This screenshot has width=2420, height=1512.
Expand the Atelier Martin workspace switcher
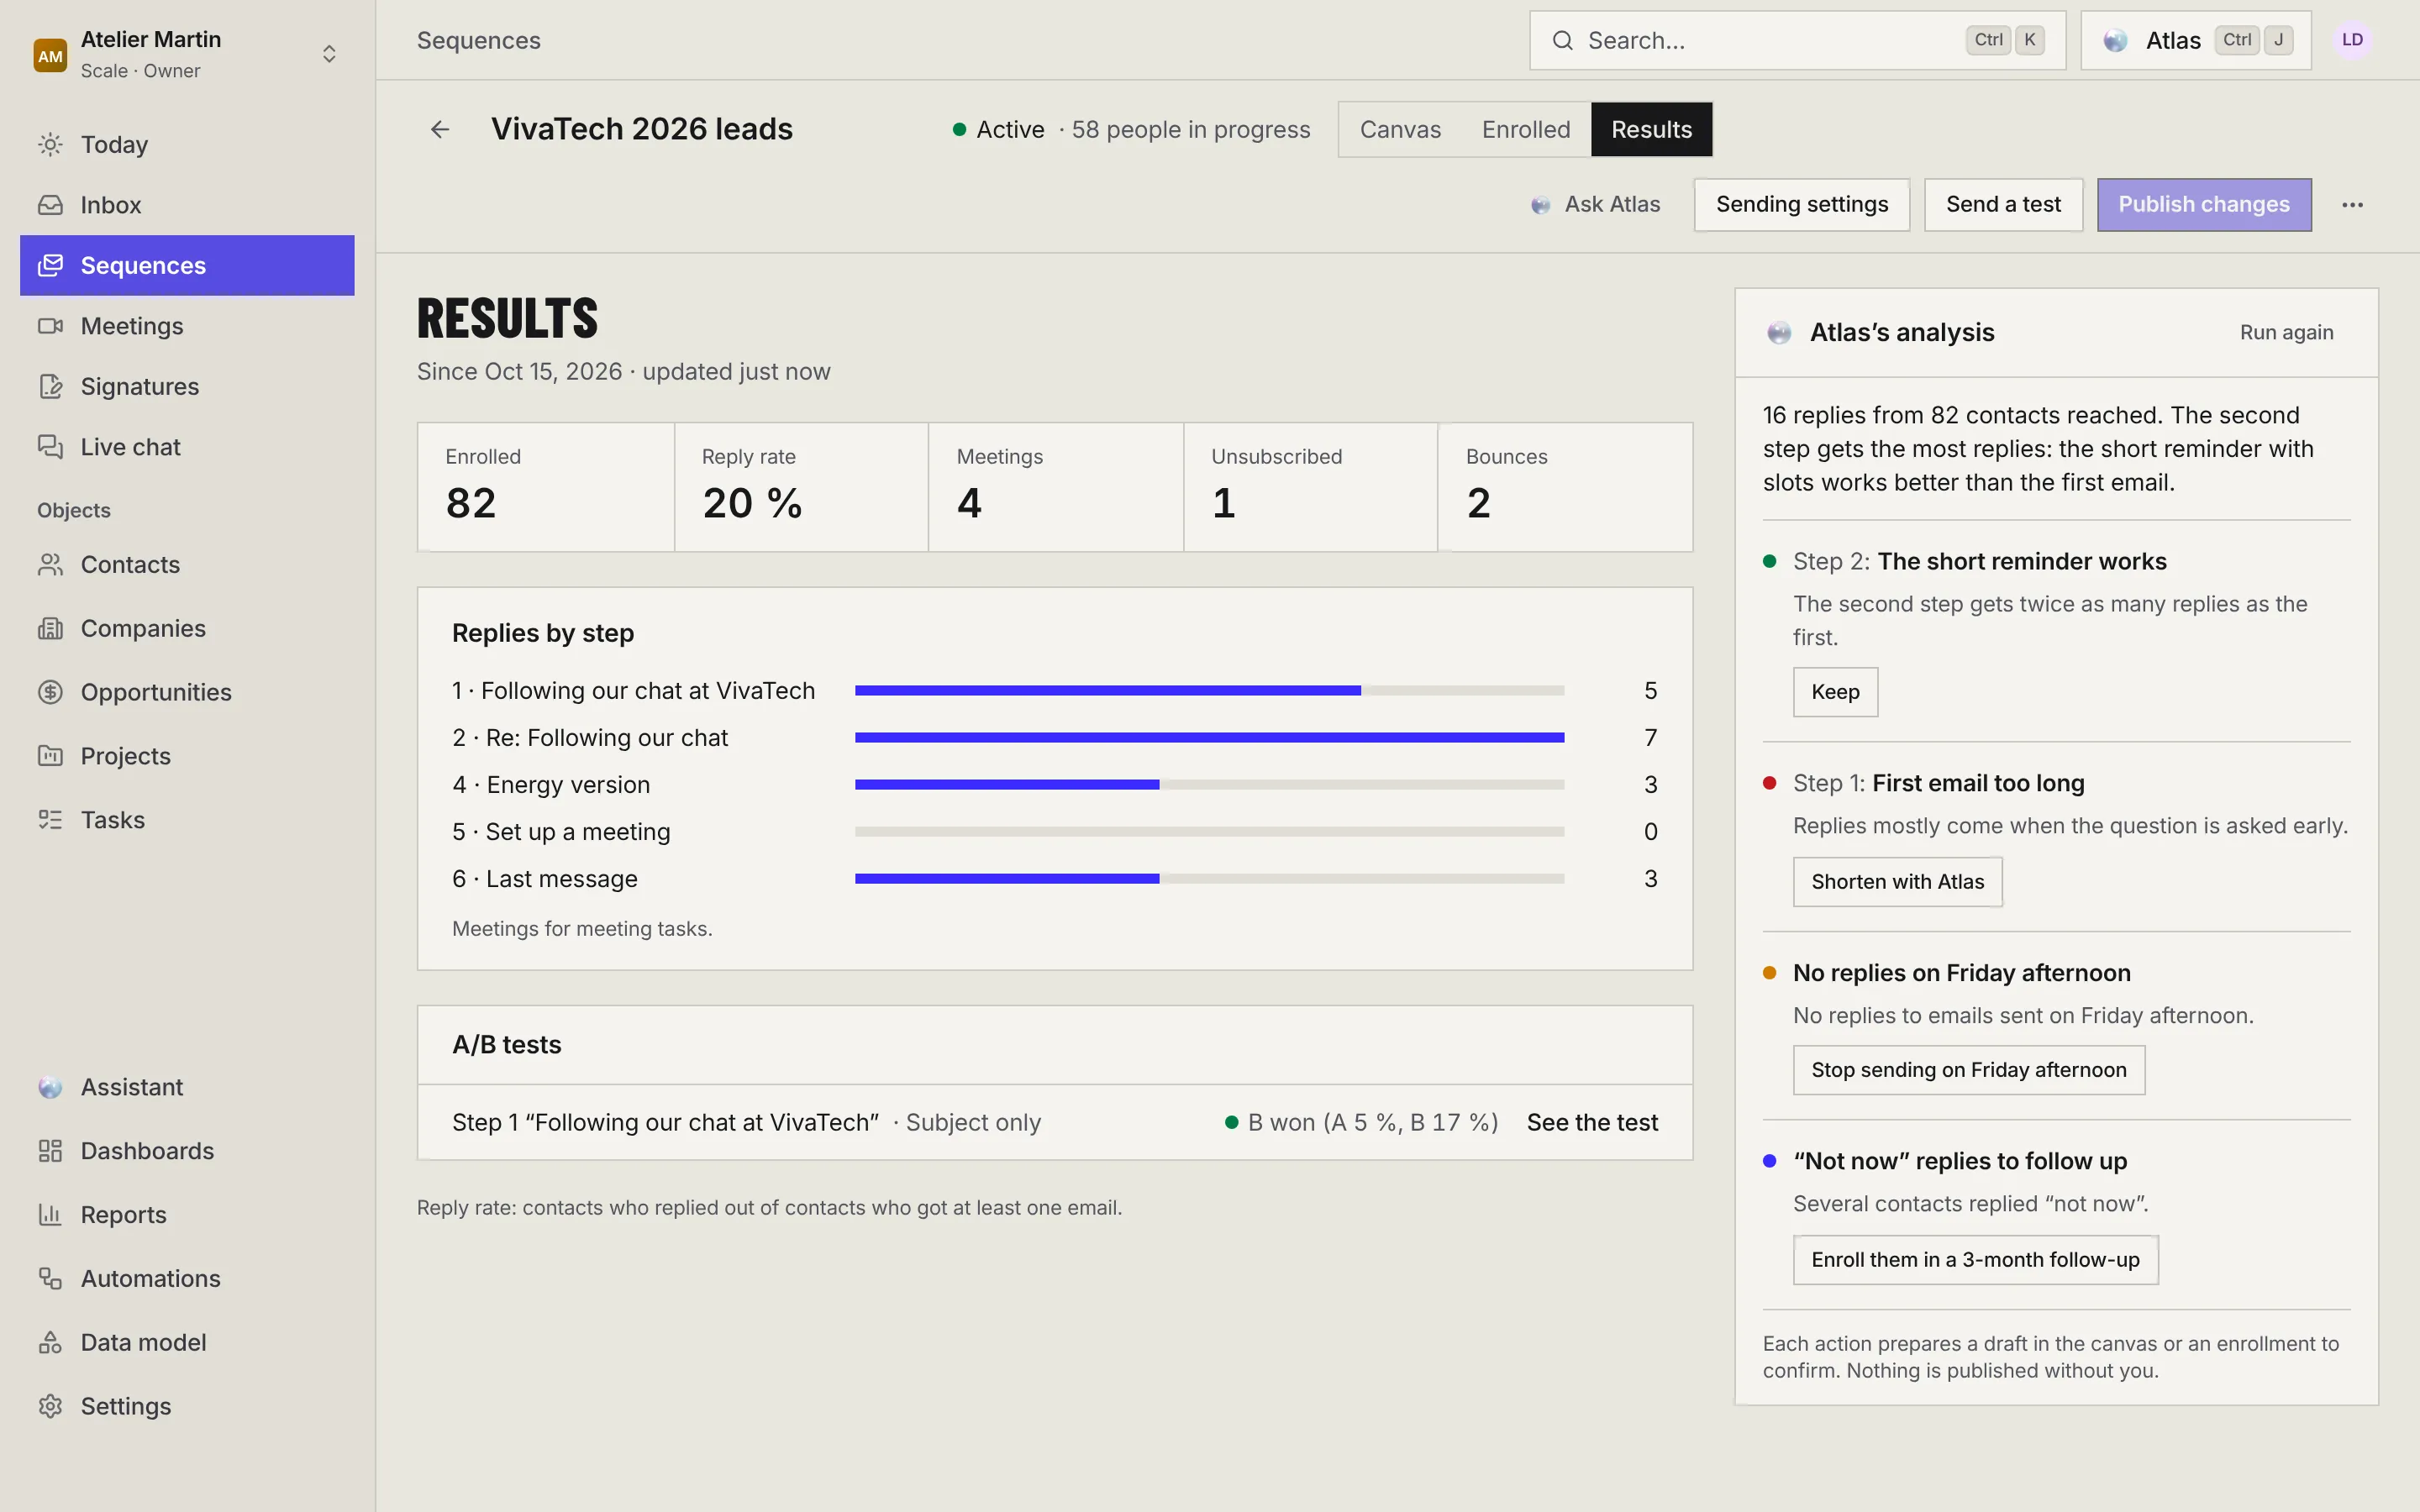pyautogui.click(x=329, y=54)
